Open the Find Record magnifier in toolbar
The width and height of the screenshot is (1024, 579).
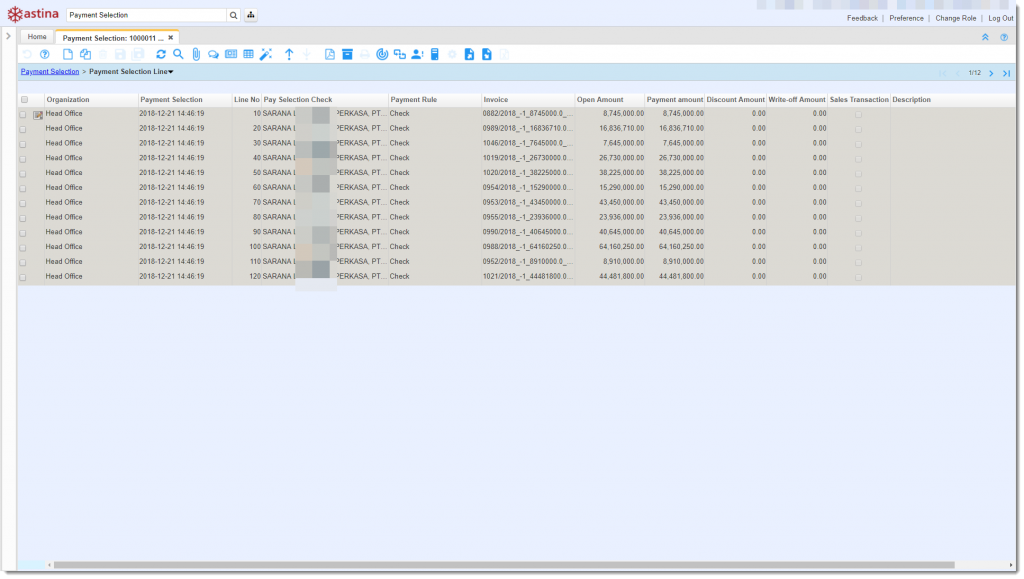(x=178, y=54)
